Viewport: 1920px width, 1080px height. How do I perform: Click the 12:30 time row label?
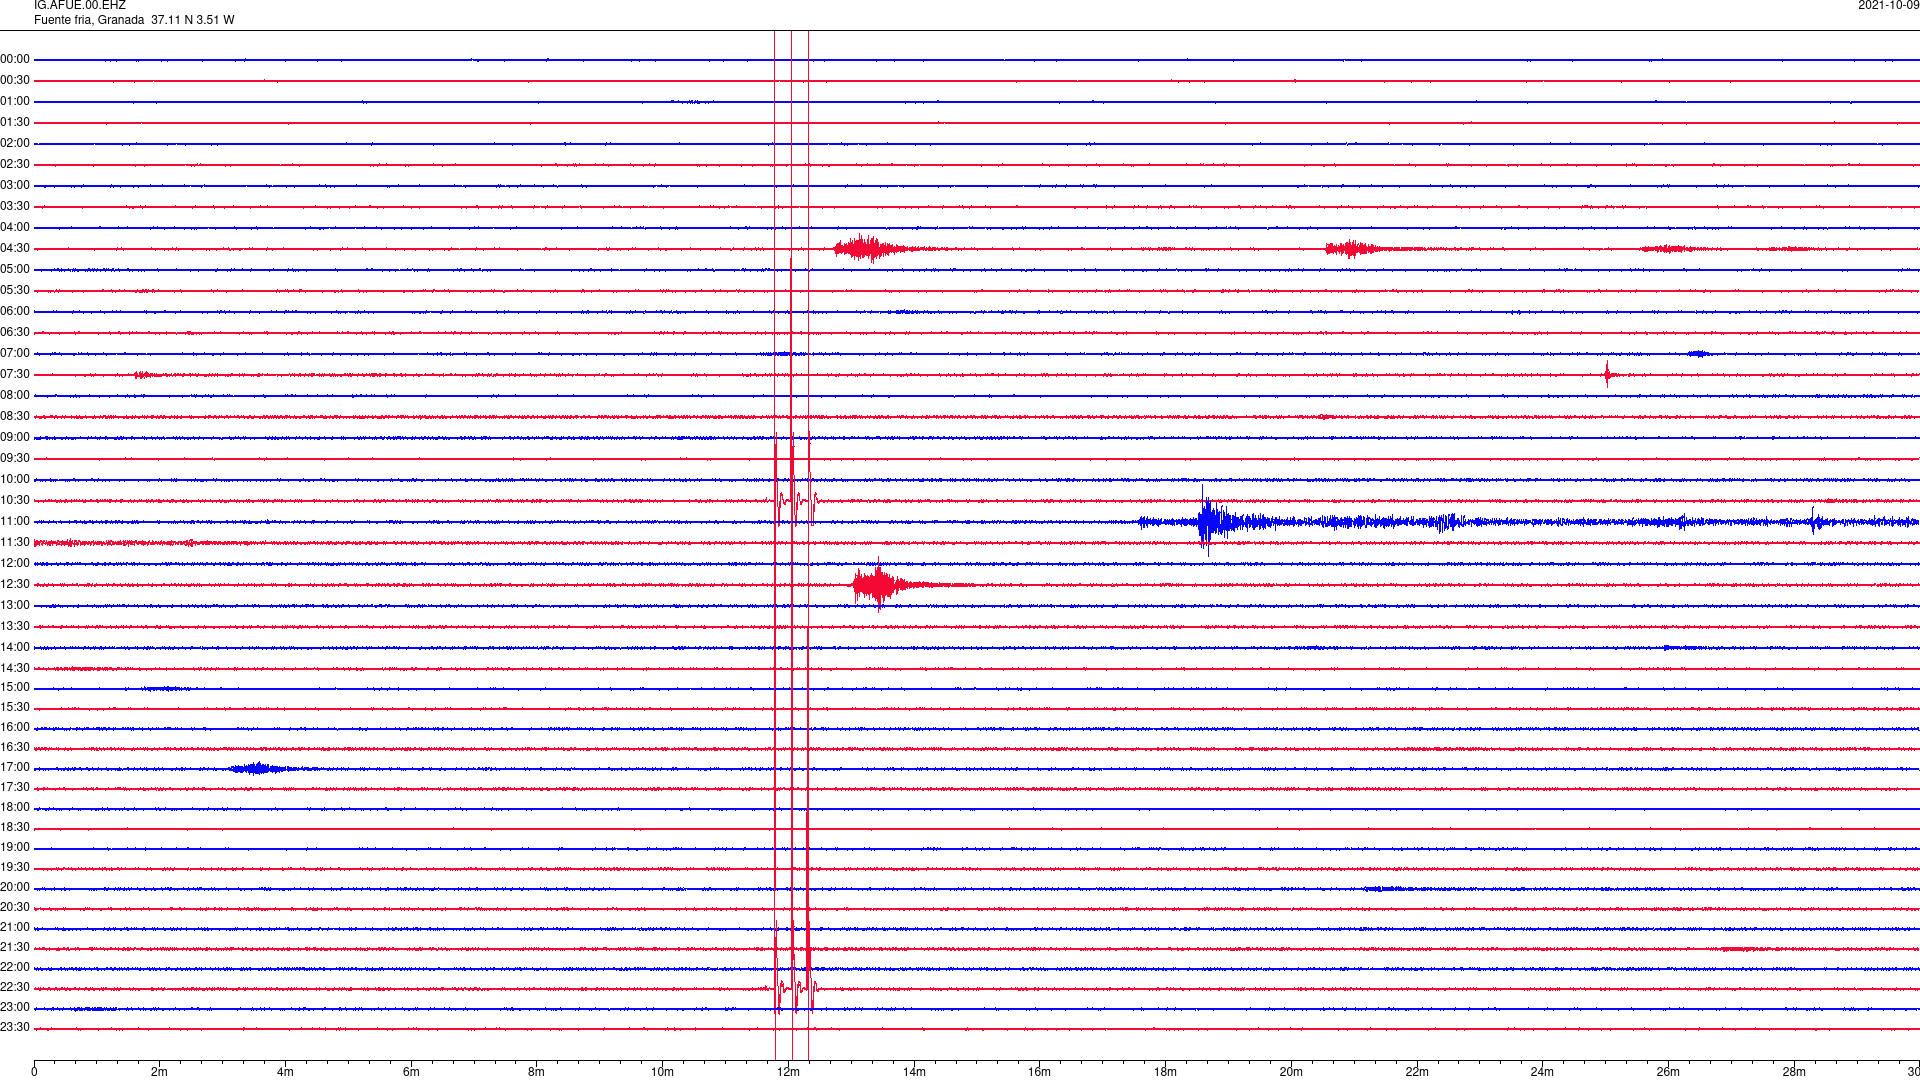click(15, 585)
